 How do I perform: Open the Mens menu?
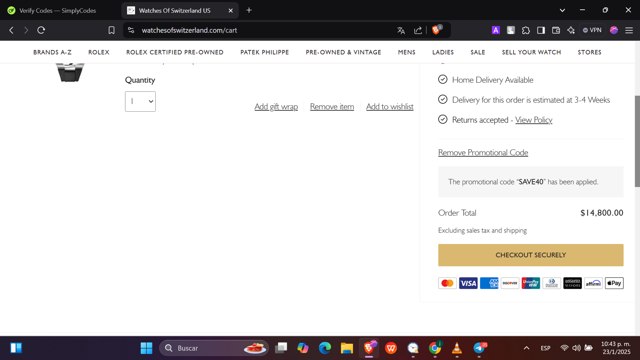(407, 52)
